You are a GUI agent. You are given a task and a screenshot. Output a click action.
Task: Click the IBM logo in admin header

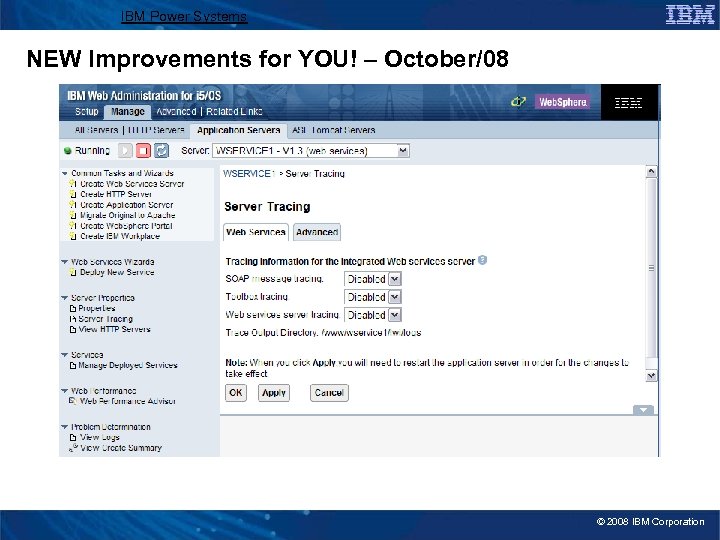[628, 102]
